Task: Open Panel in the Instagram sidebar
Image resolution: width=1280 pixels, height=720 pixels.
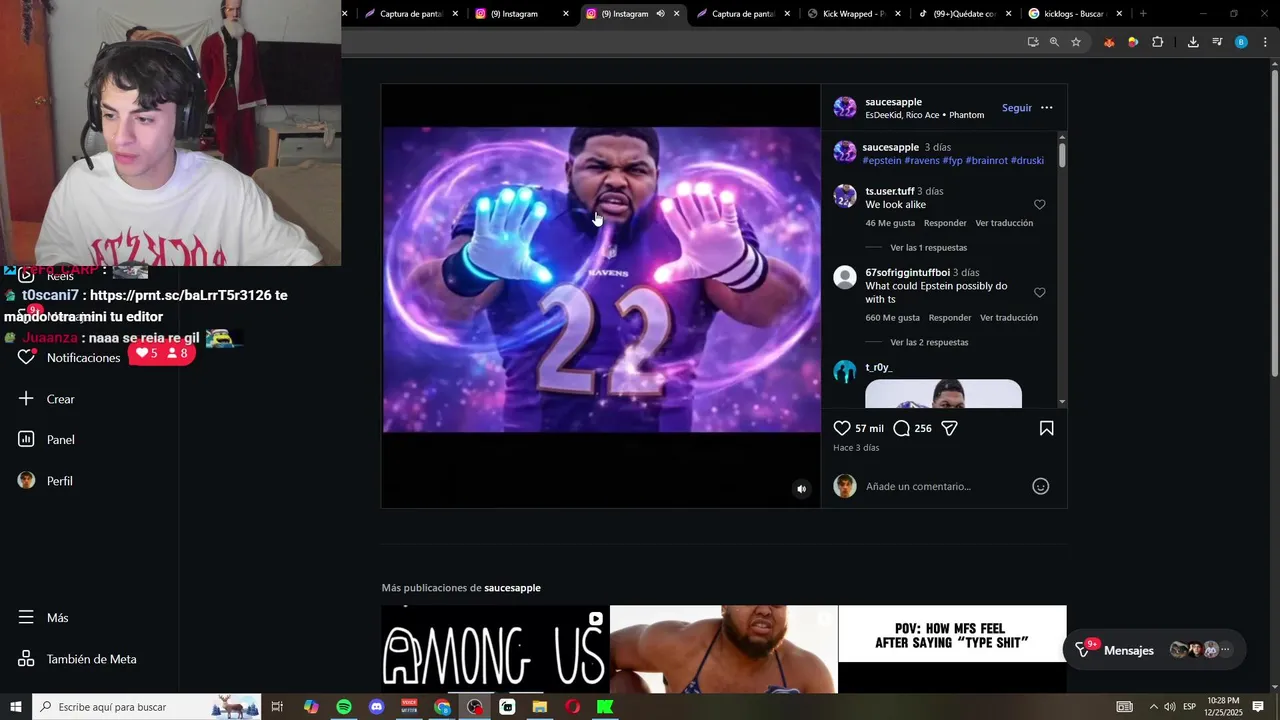Action: [x=47, y=440]
